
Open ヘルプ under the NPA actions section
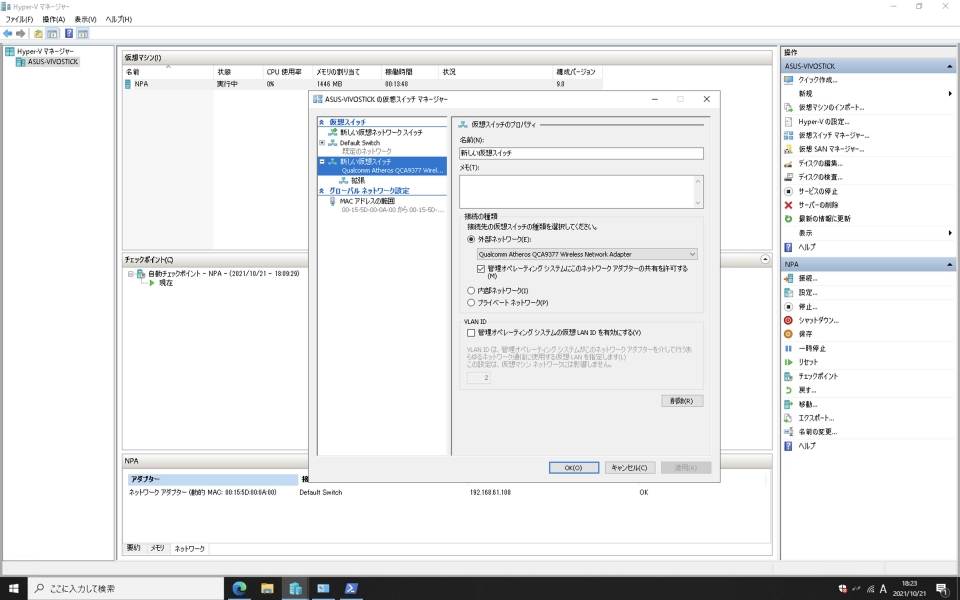click(x=806, y=446)
